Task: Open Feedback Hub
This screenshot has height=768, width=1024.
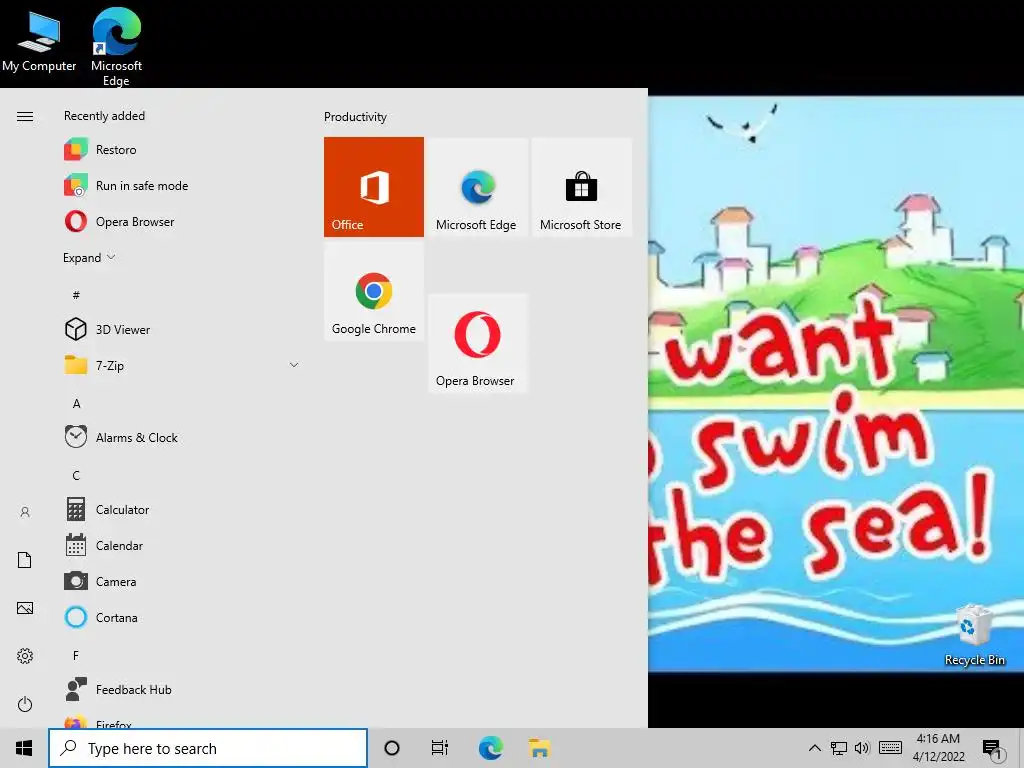Action: click(183, 689)
